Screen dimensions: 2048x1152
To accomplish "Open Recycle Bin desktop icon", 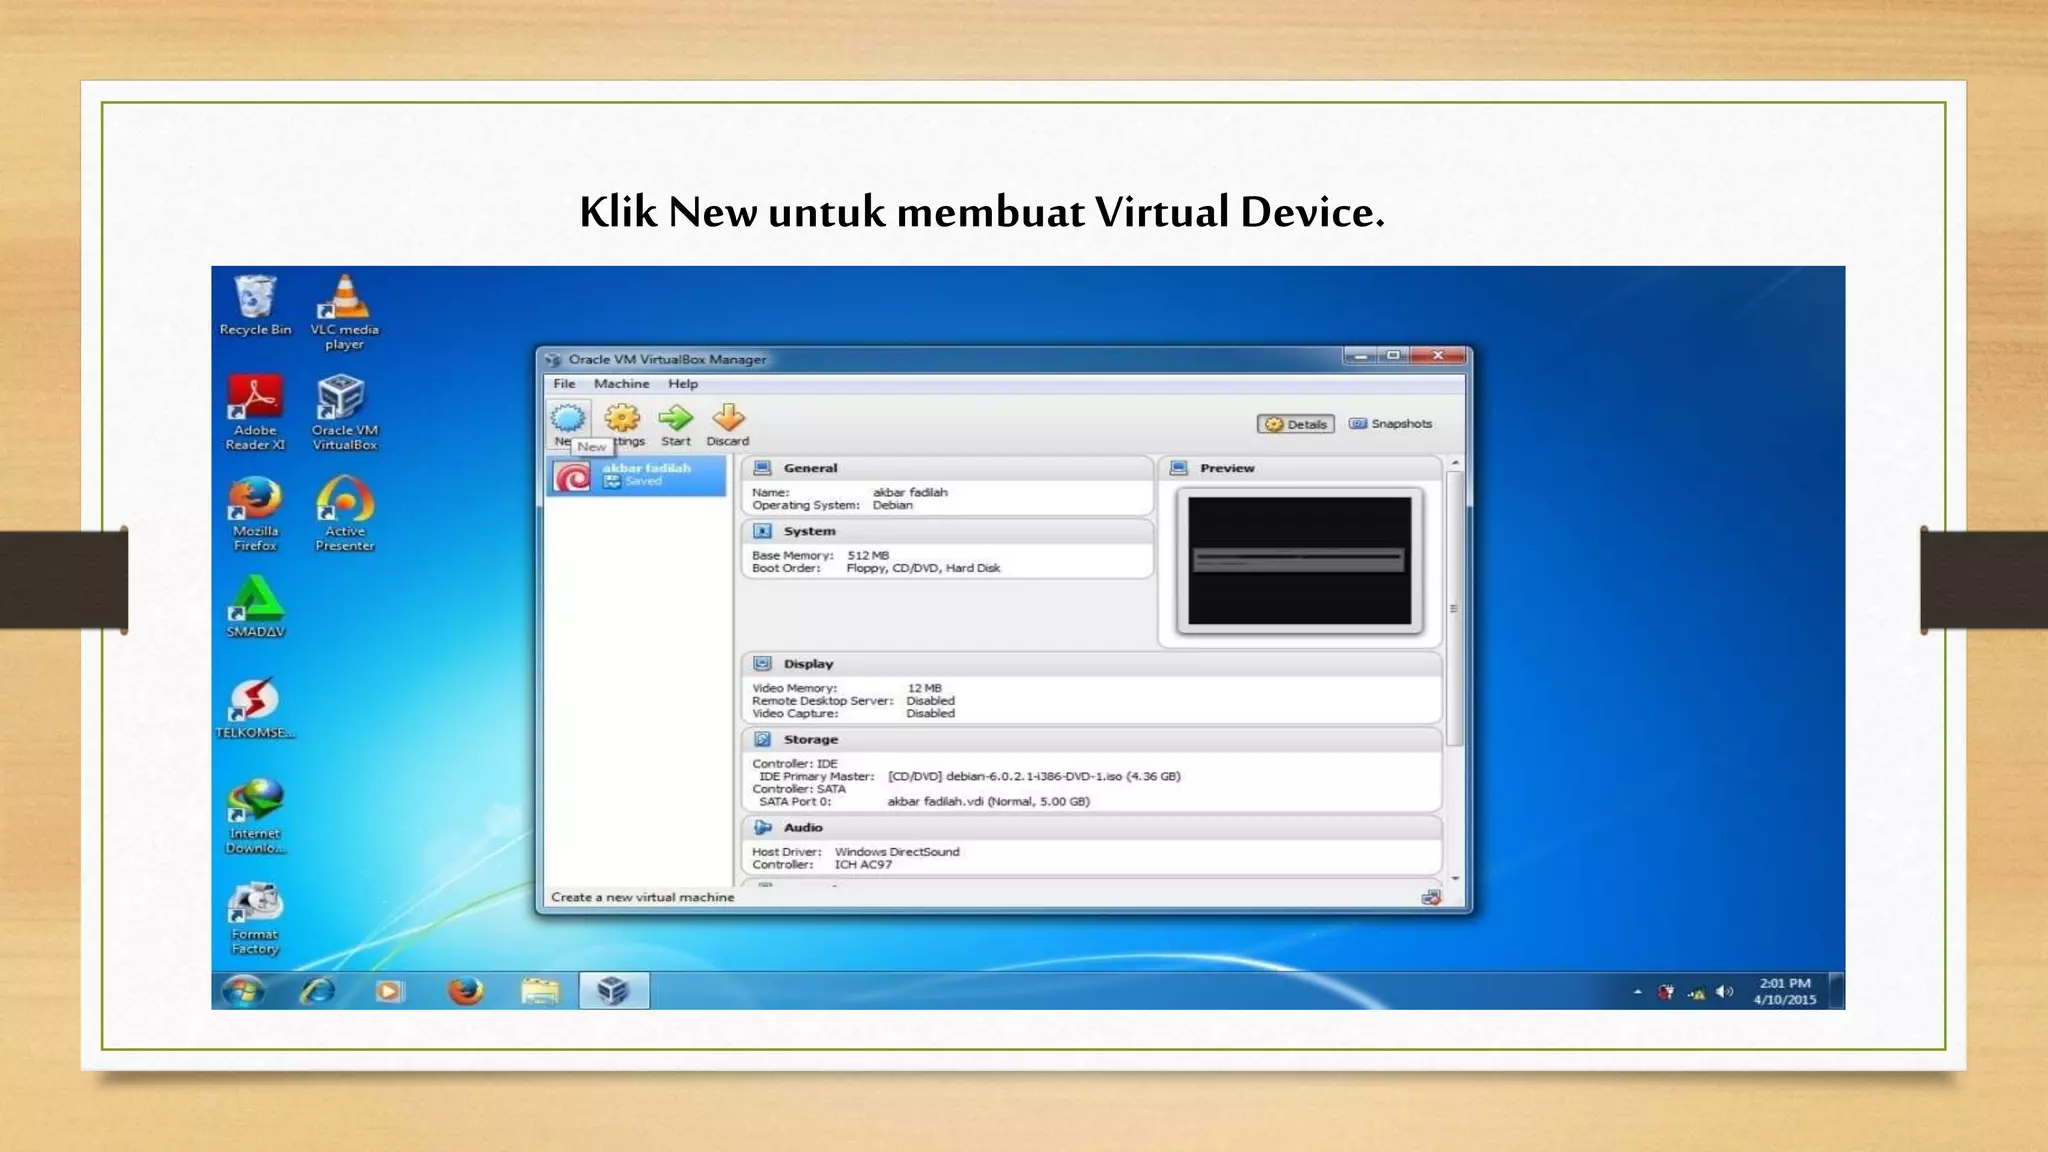I will point(255,305).
